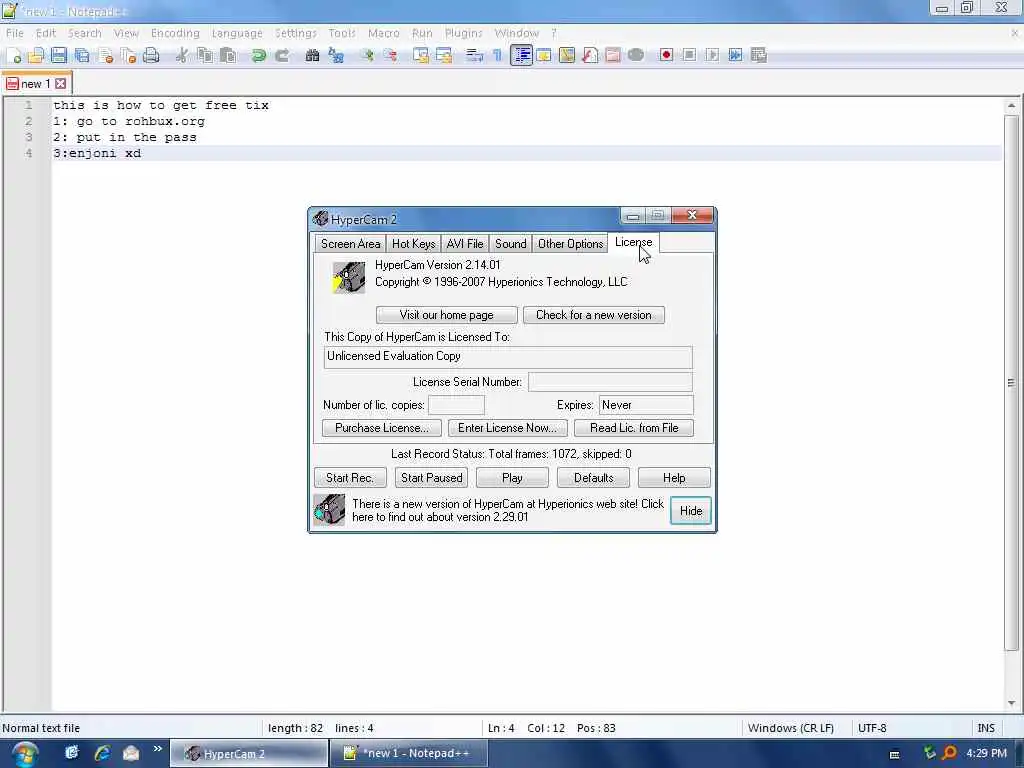Click the Zoom In toolbar icon

[367, 56]
